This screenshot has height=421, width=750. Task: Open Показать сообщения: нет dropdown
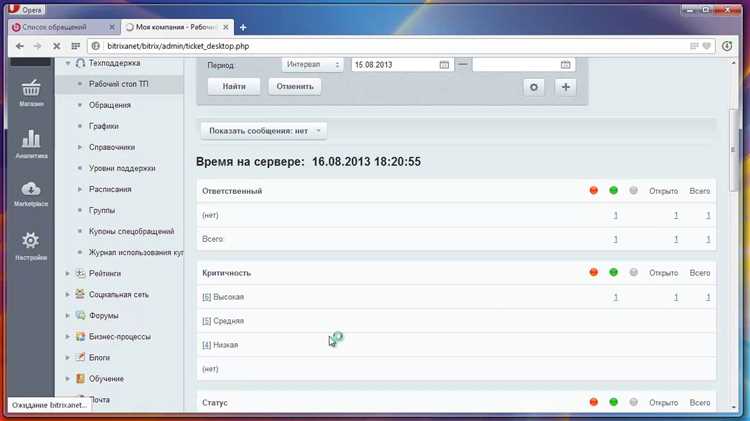click(264, 131)
